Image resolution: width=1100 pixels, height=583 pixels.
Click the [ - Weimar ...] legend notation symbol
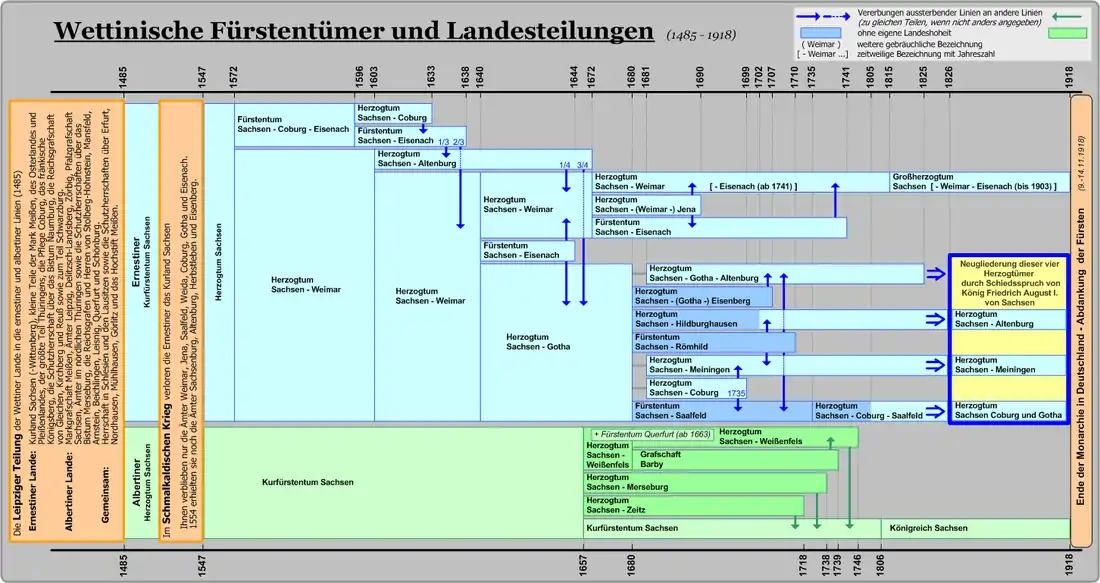pyautogui.click(x=821, y=54)
